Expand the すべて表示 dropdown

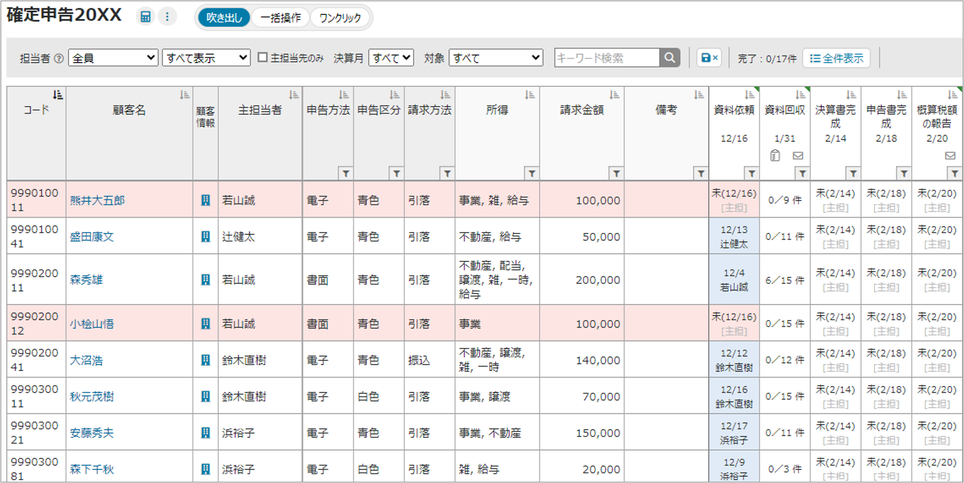[206, 58]
